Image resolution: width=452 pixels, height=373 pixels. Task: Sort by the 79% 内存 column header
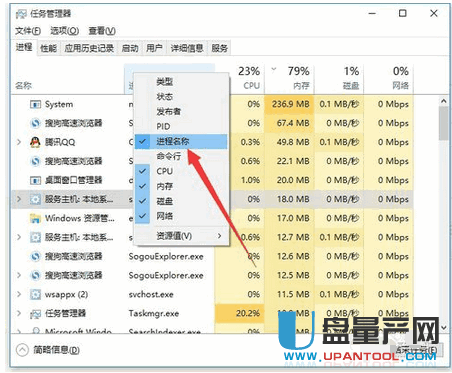[289, 79]
